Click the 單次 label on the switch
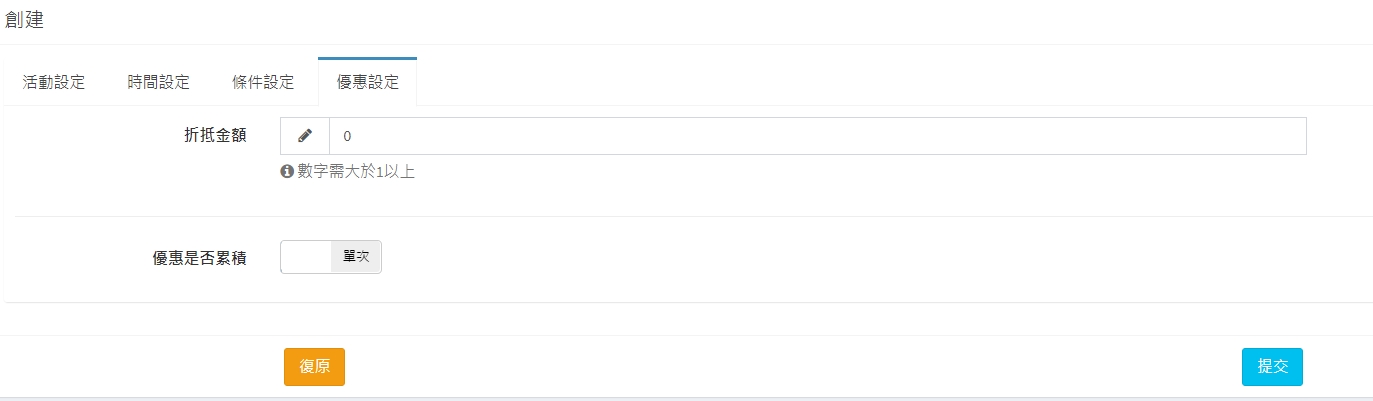The width and height of the screenshot is (1373, 401). pos(356,257)
